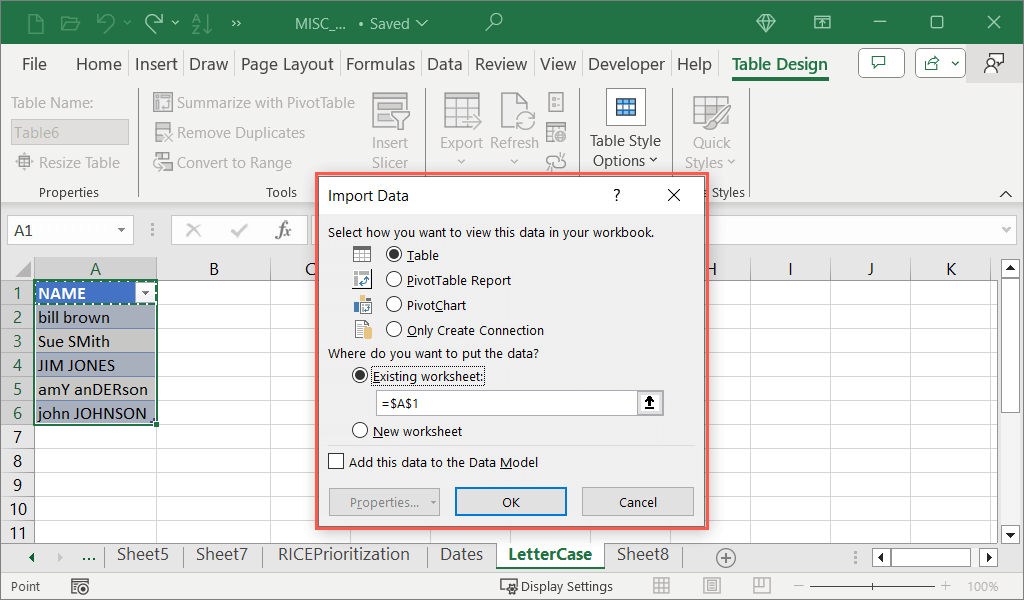The image size is (1024, 600).
Task: Select the New worksheet radio option
Action: pos(360,431)
